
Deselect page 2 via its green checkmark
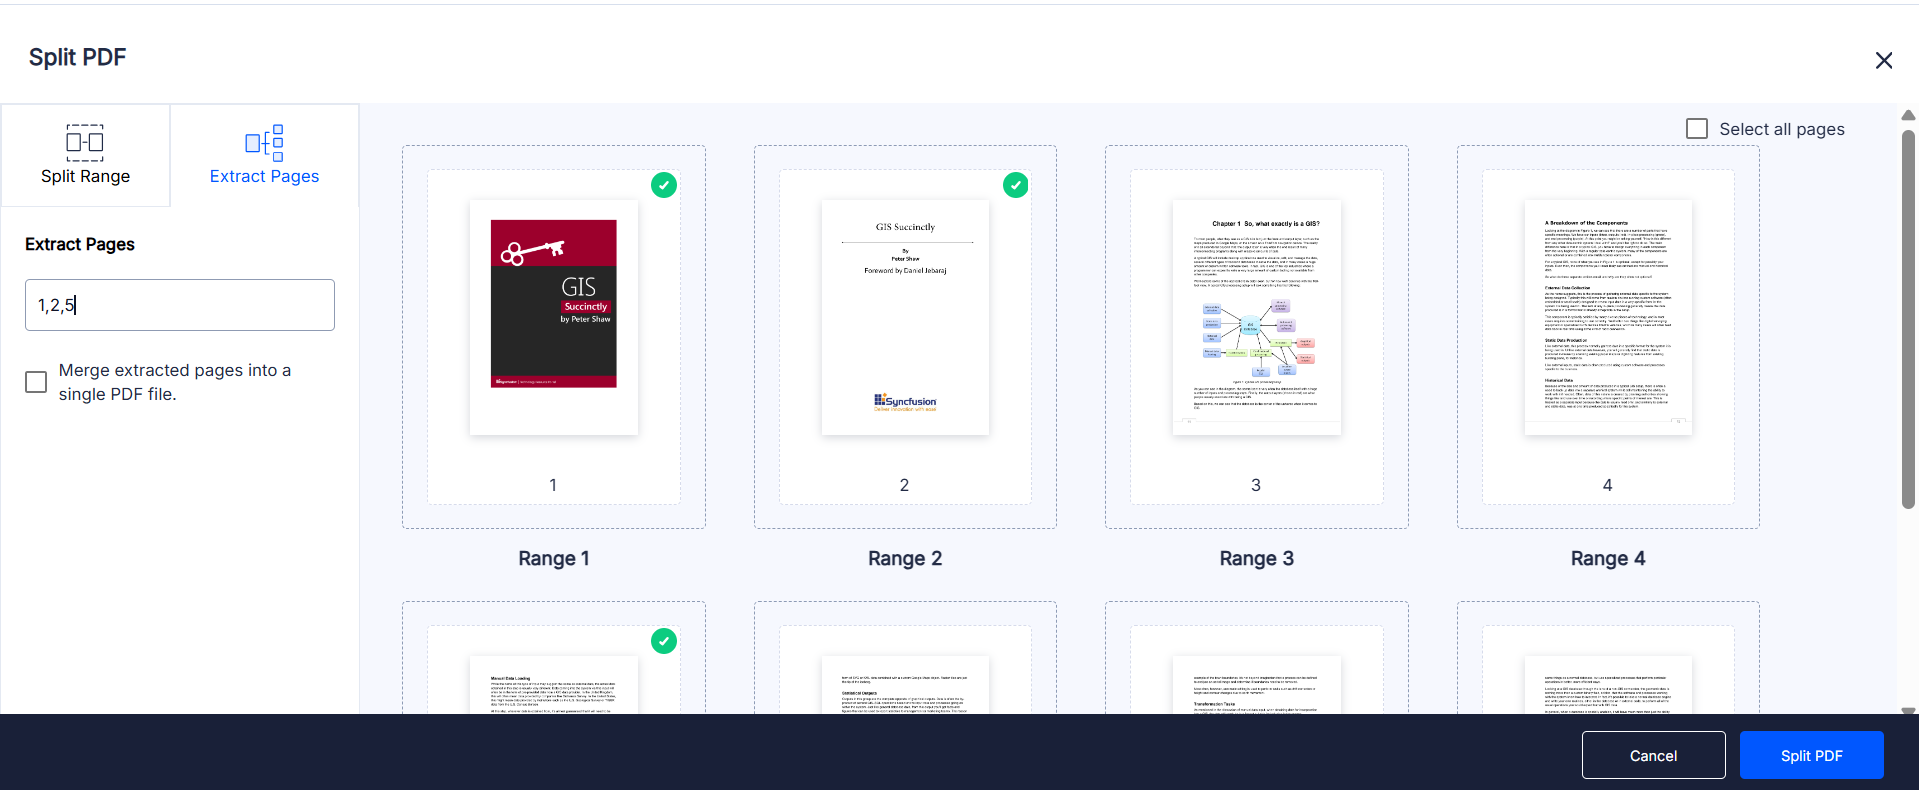point(1015,185)
